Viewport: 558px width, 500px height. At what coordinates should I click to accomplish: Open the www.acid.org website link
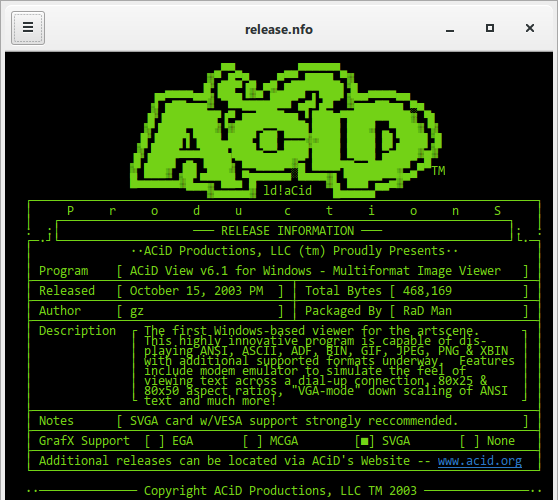480,460
